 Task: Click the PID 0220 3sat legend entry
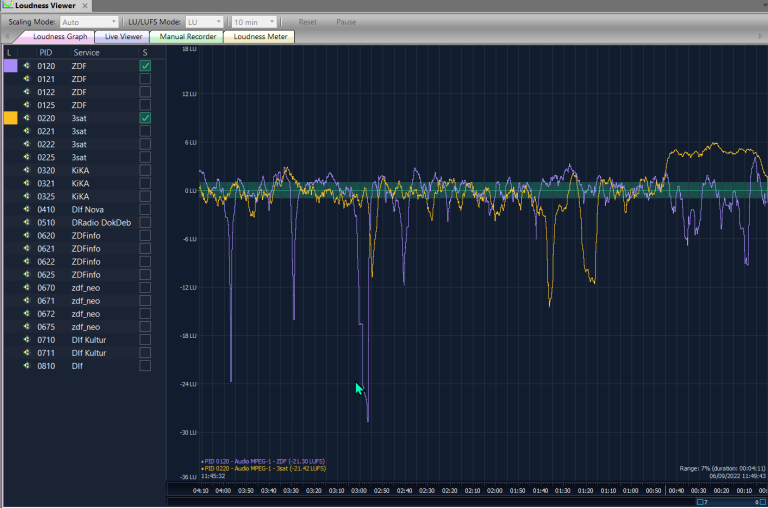pyautogui.click(x=264, y=468)
